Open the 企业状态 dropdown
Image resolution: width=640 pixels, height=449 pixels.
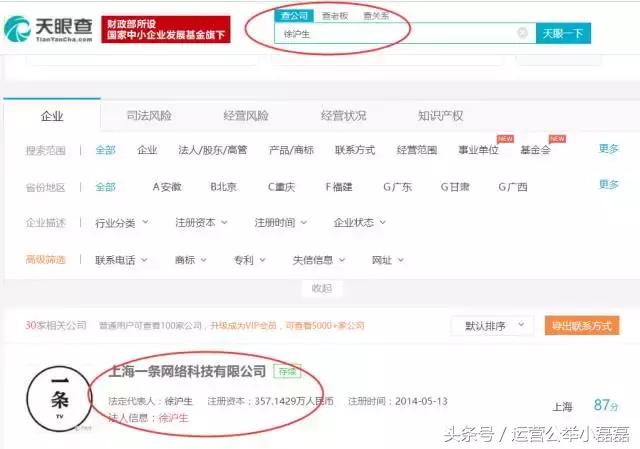click(360, 223)
